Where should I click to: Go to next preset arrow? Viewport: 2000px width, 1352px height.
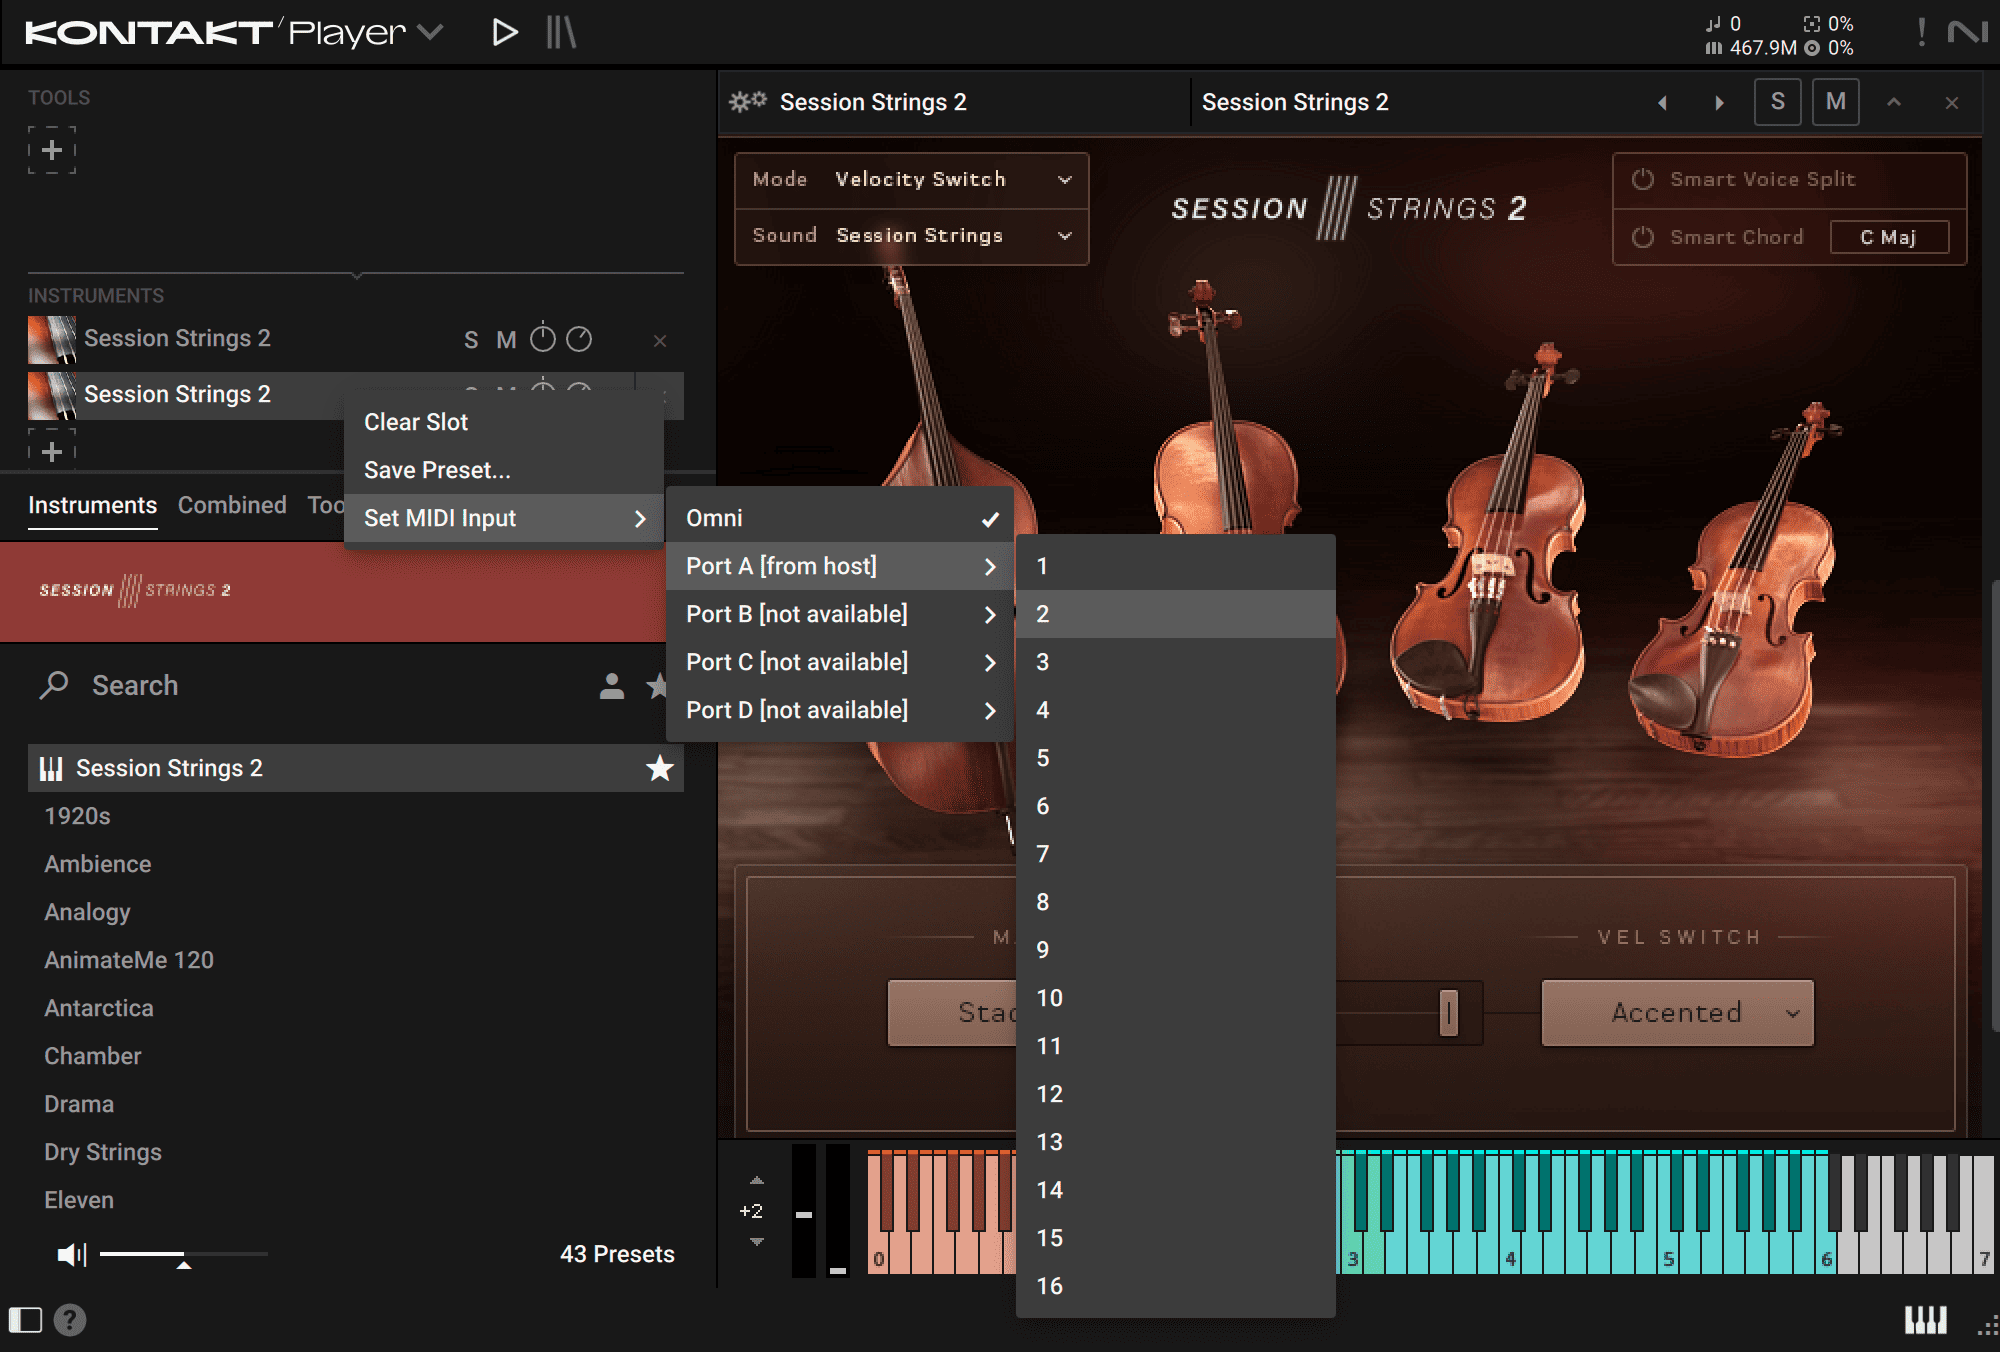pyautogui.click(x=1719, y=102)
